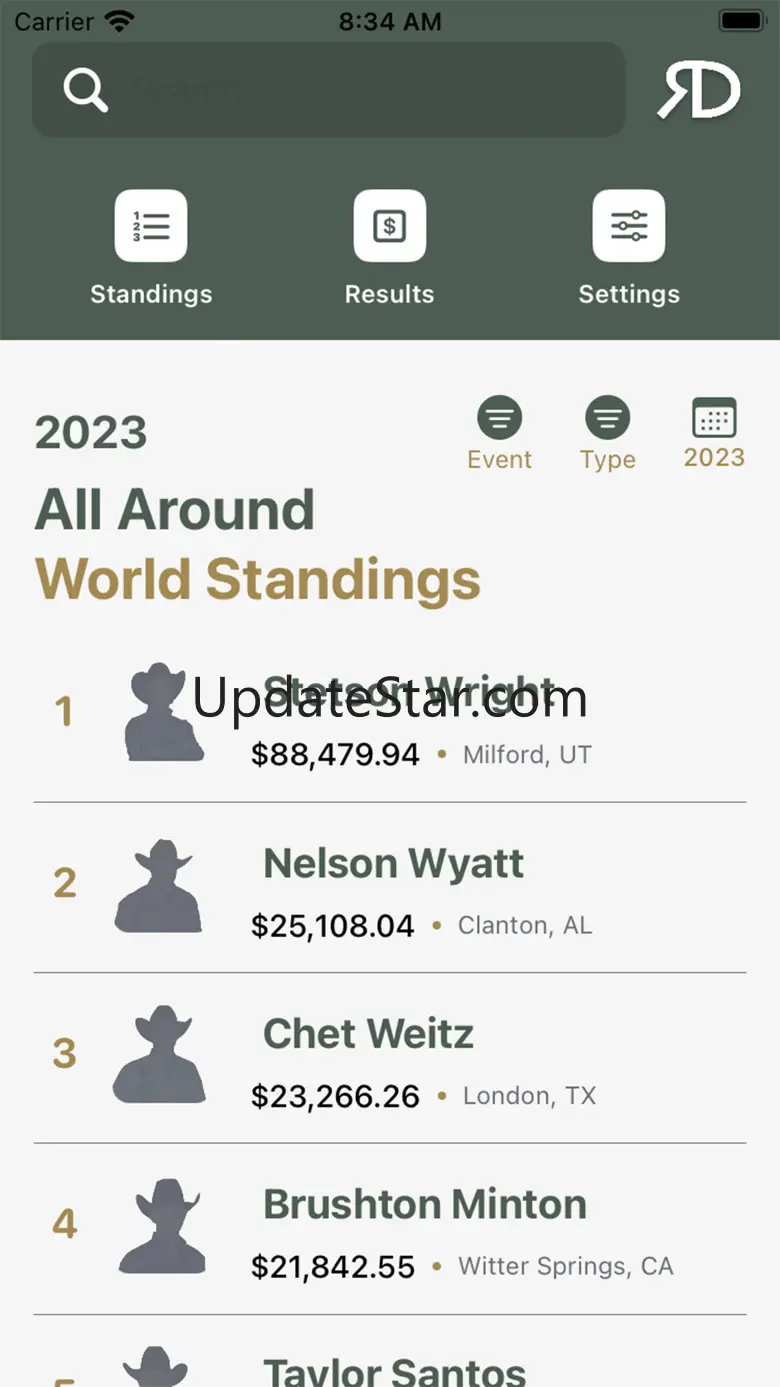Select the Chet Weitz name link
Image resolution: width=780 pixels, height=1387 pixels.
(x=369, y=1034)
